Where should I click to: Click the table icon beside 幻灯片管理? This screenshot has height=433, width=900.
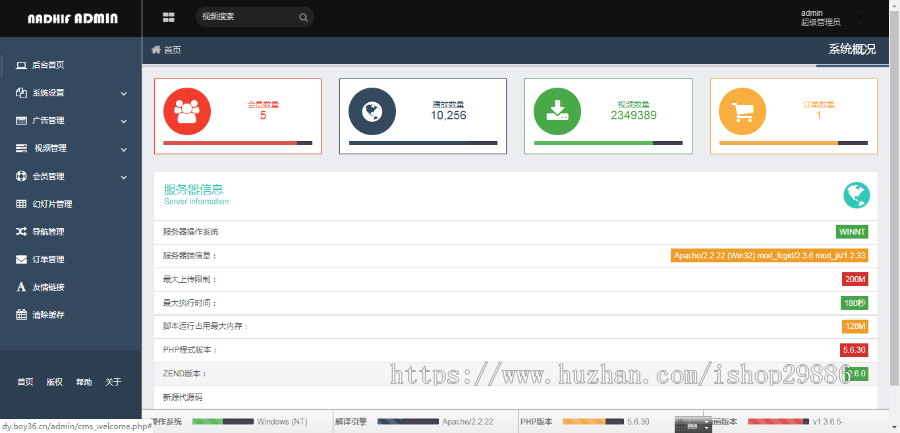[21, 204]
